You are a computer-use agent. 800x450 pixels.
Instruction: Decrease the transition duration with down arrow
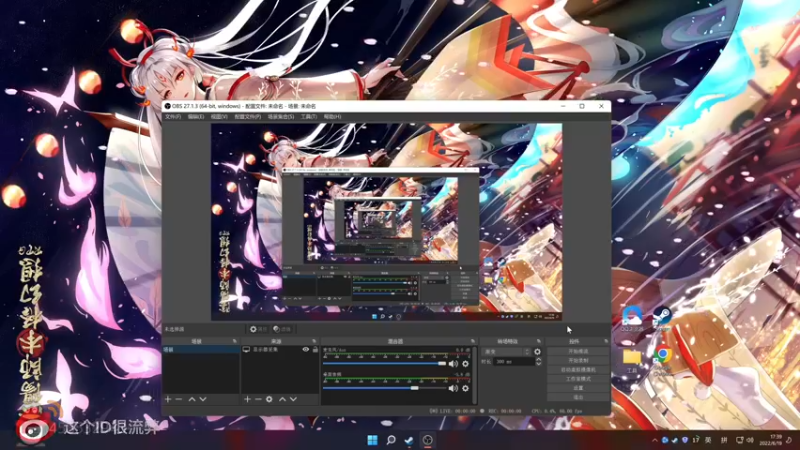(x=538, y=364)
